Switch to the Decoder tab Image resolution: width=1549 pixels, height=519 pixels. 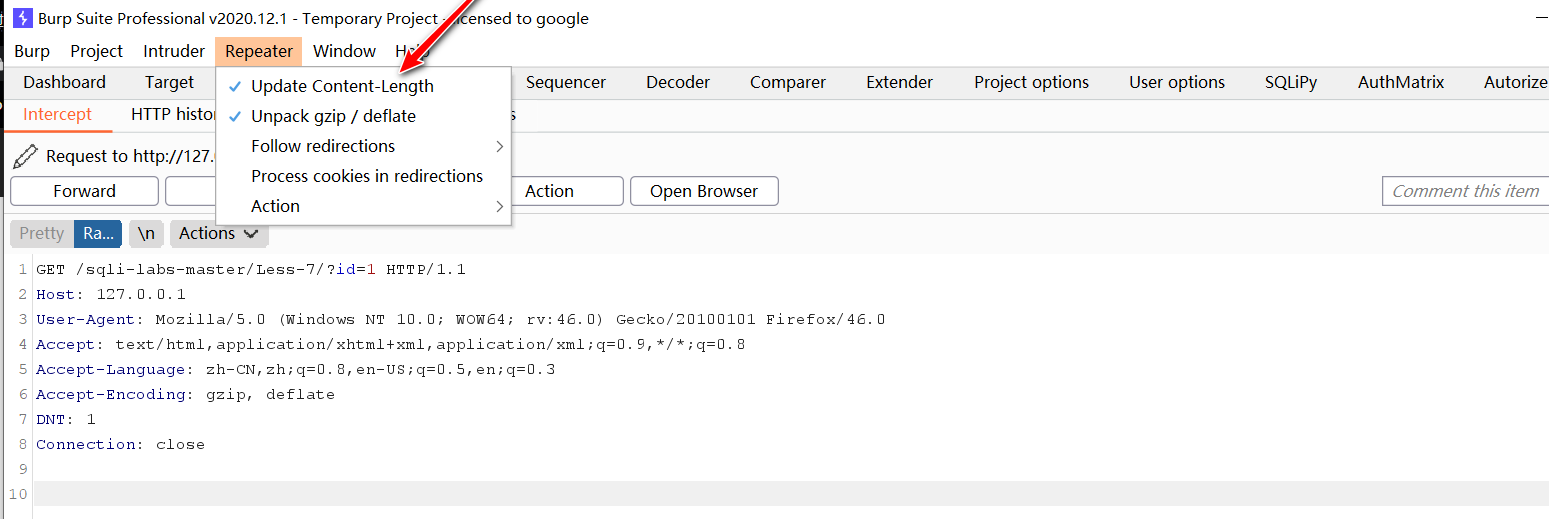coord(678,83)
